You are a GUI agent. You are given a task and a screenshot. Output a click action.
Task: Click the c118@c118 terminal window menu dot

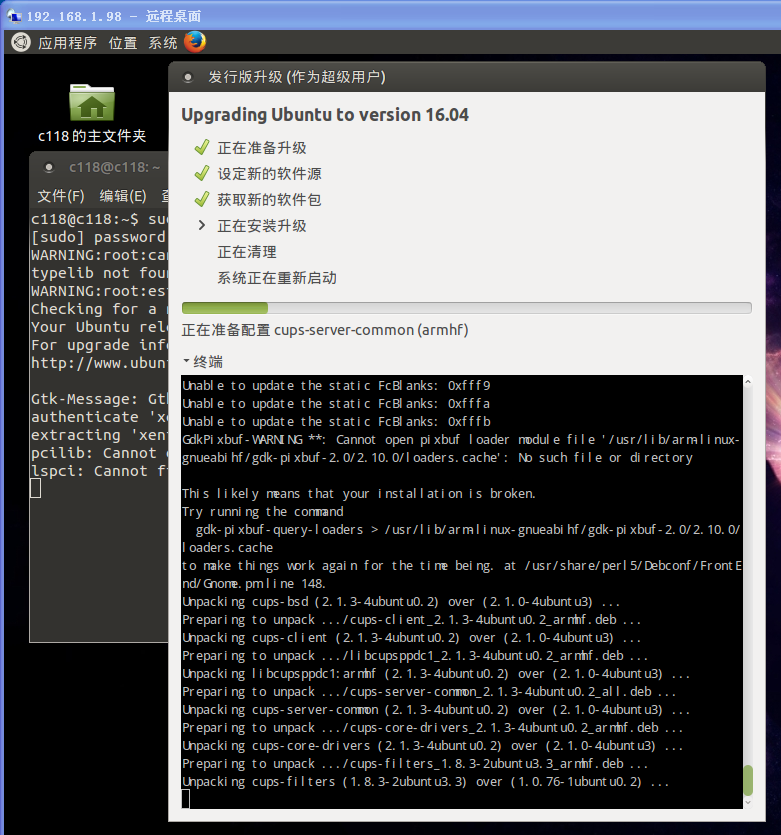pos(49,168)
